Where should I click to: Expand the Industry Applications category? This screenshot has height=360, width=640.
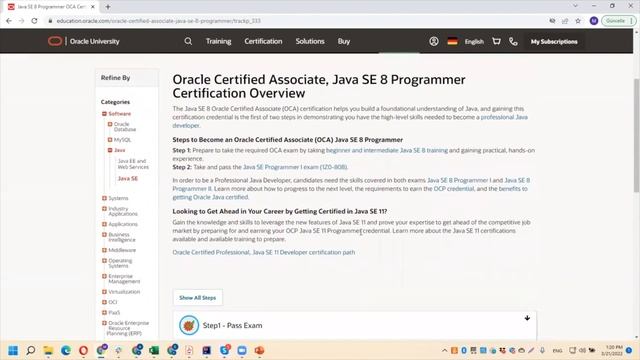click(104, 209)
